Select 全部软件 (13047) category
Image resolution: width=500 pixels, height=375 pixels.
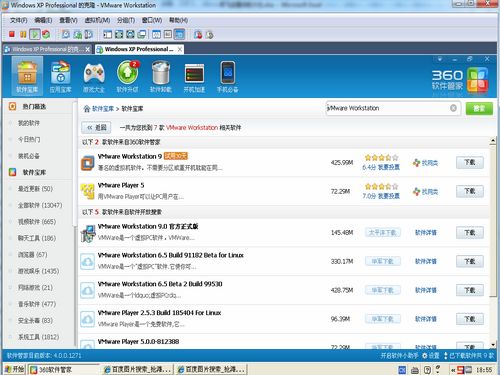40,205
